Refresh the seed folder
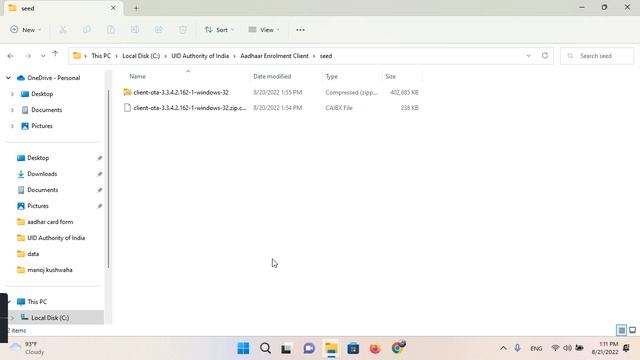This screenshot has width=640, height=360. [545, 56]
